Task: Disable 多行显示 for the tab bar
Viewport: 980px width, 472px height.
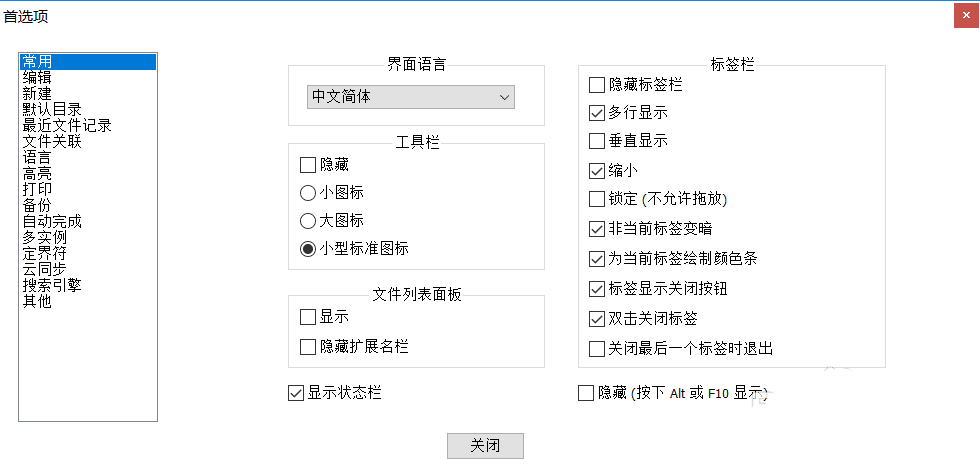Action: tap(598, 113)
